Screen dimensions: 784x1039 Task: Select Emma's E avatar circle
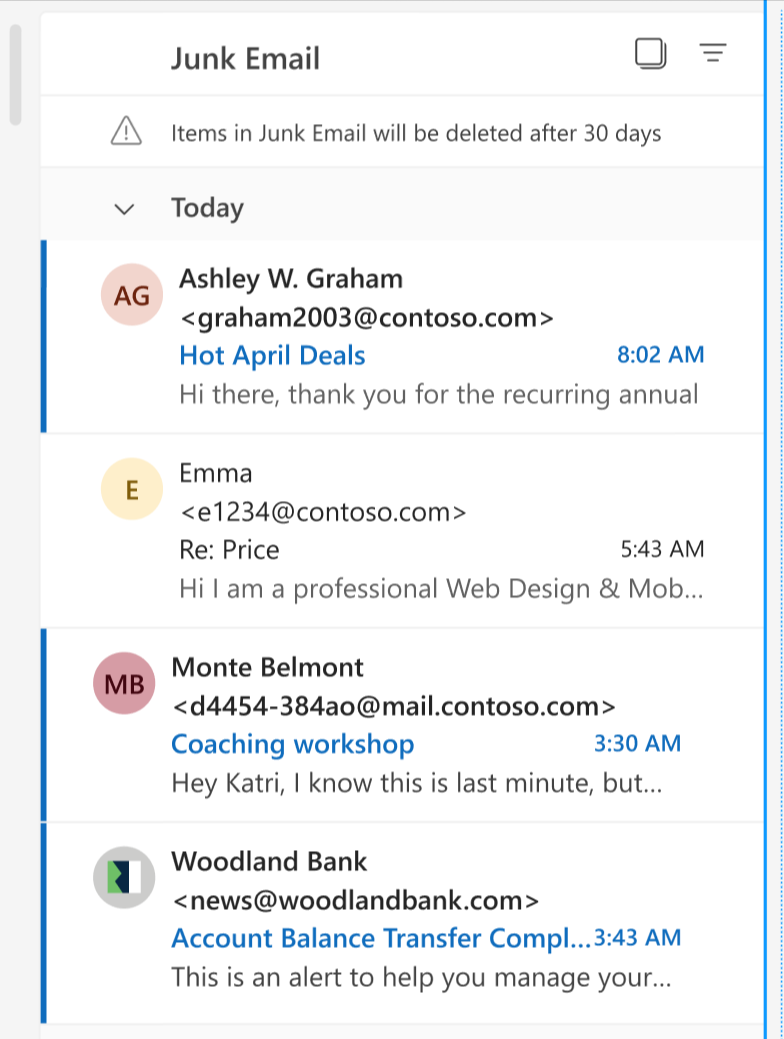click(131, 490)
